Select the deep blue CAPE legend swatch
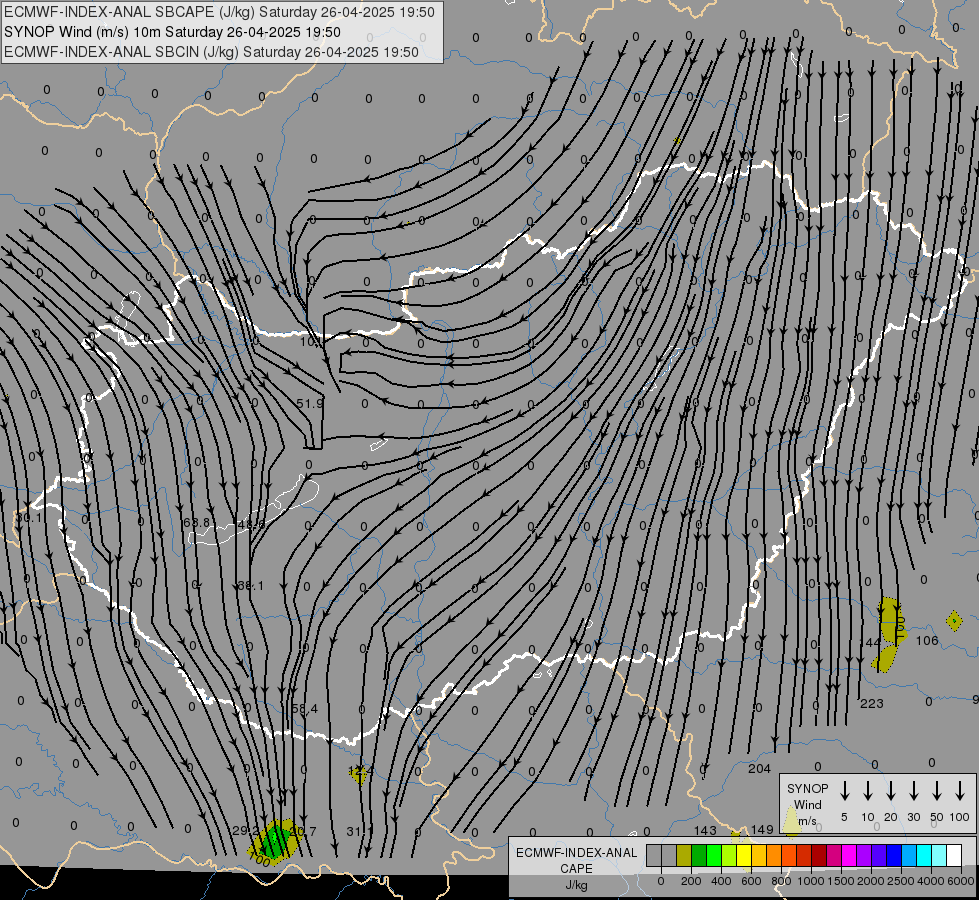 894,856
